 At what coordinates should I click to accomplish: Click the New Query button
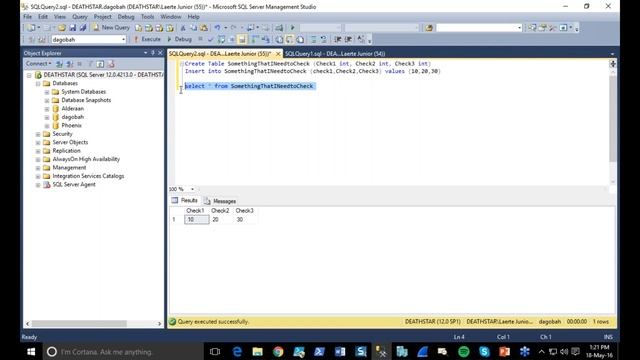pyautogui.click(x=111, y=28)
